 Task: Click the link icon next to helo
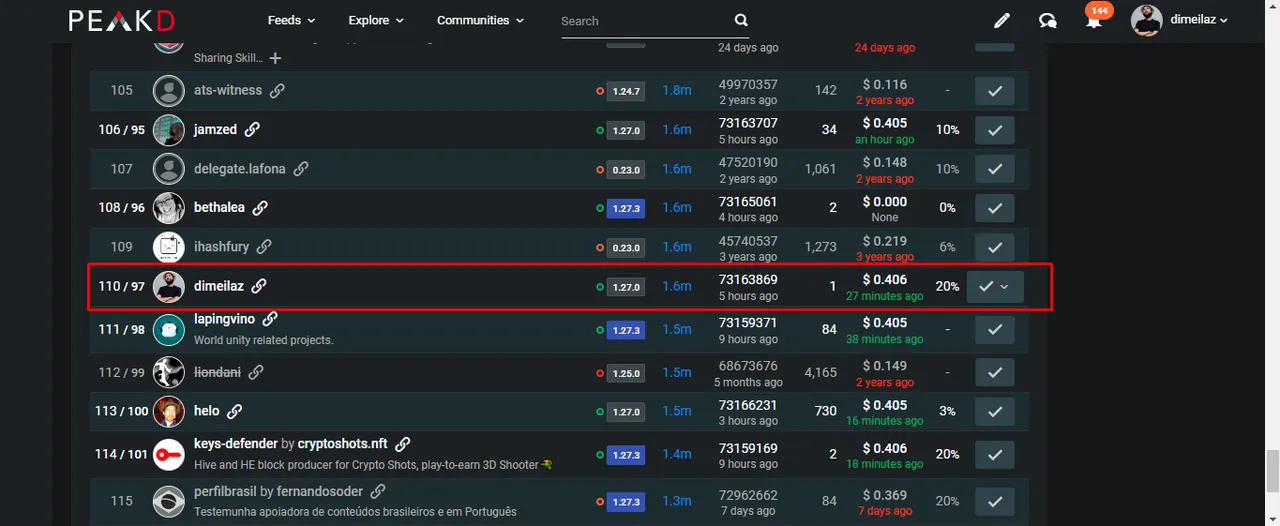[x=235, y=411]
